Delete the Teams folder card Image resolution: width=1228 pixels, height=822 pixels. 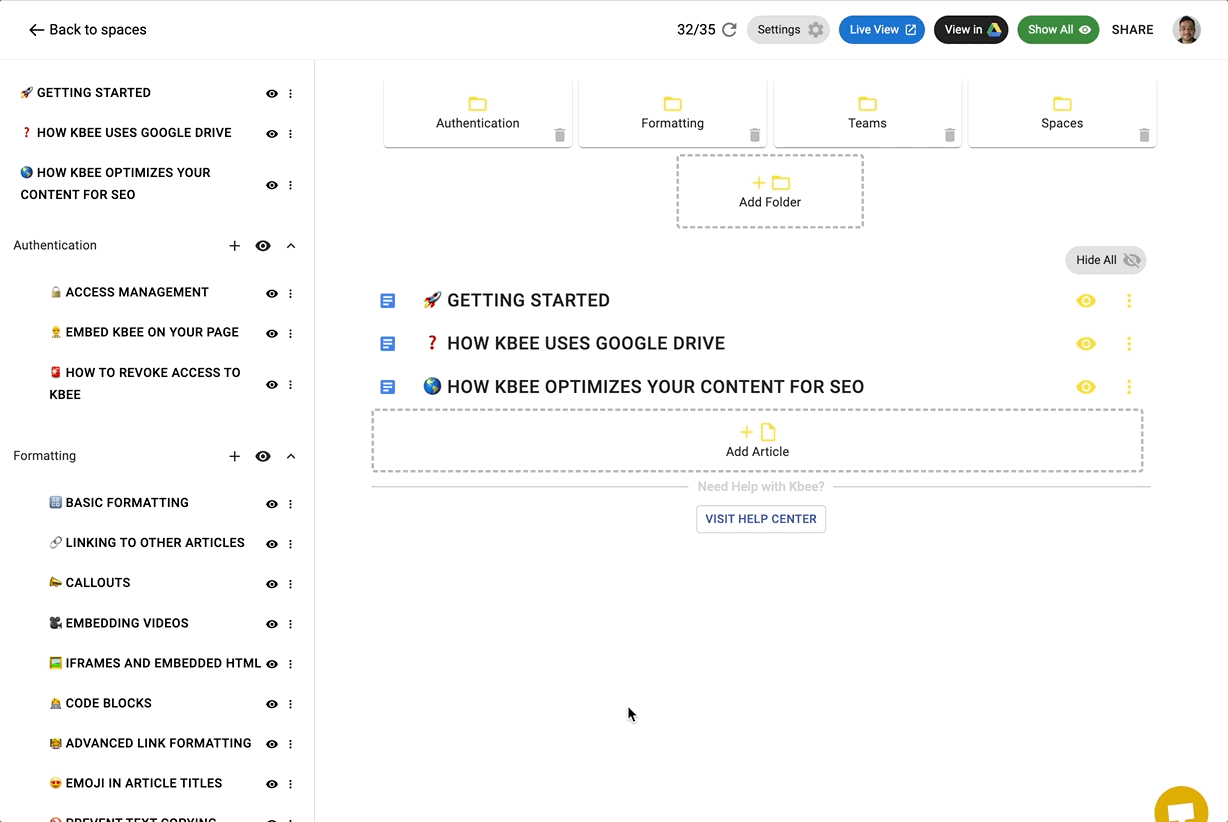[x=950, y=135]
